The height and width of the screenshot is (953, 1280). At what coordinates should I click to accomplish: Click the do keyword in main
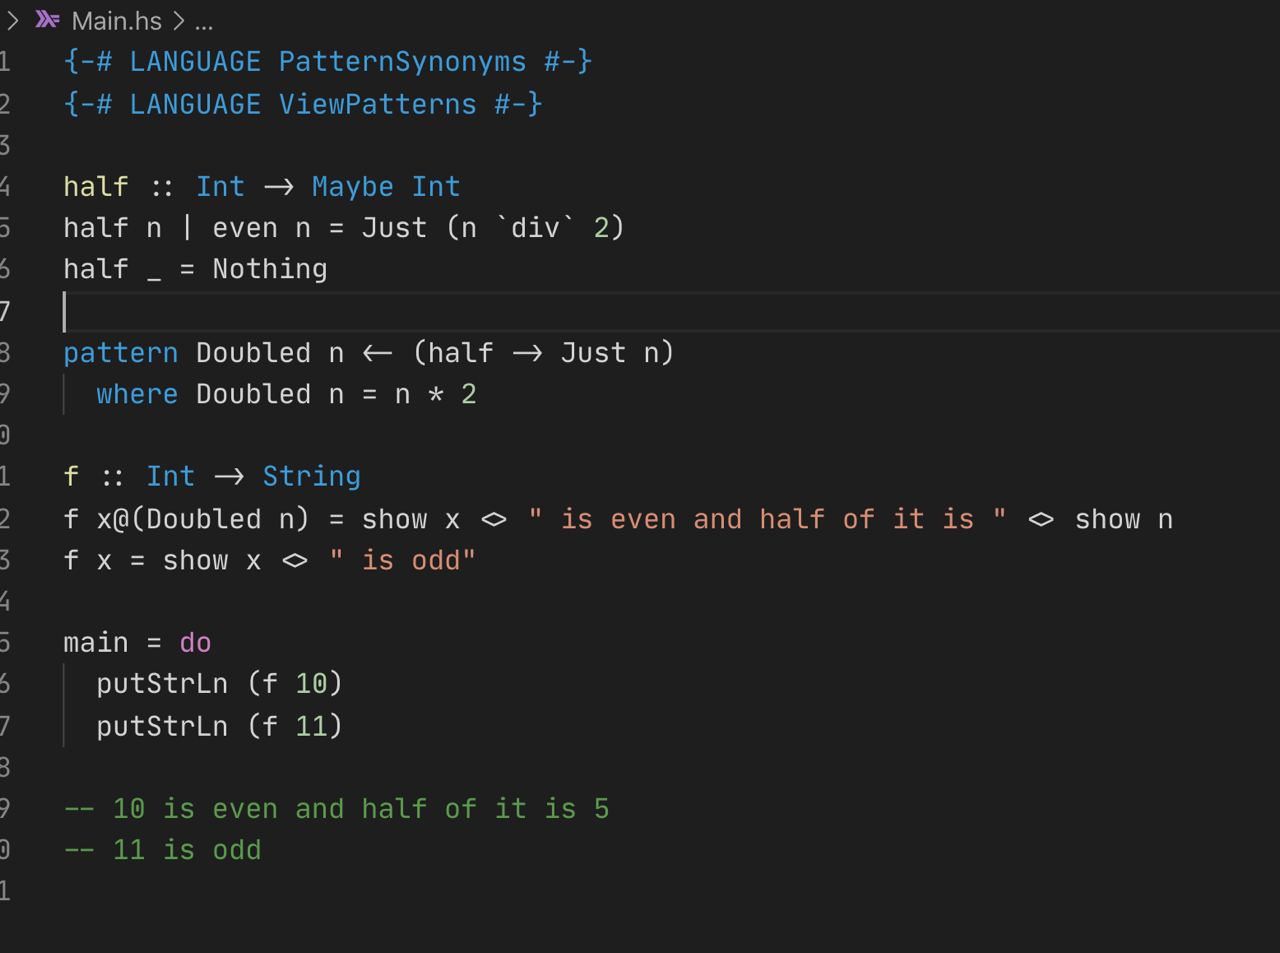195,642
